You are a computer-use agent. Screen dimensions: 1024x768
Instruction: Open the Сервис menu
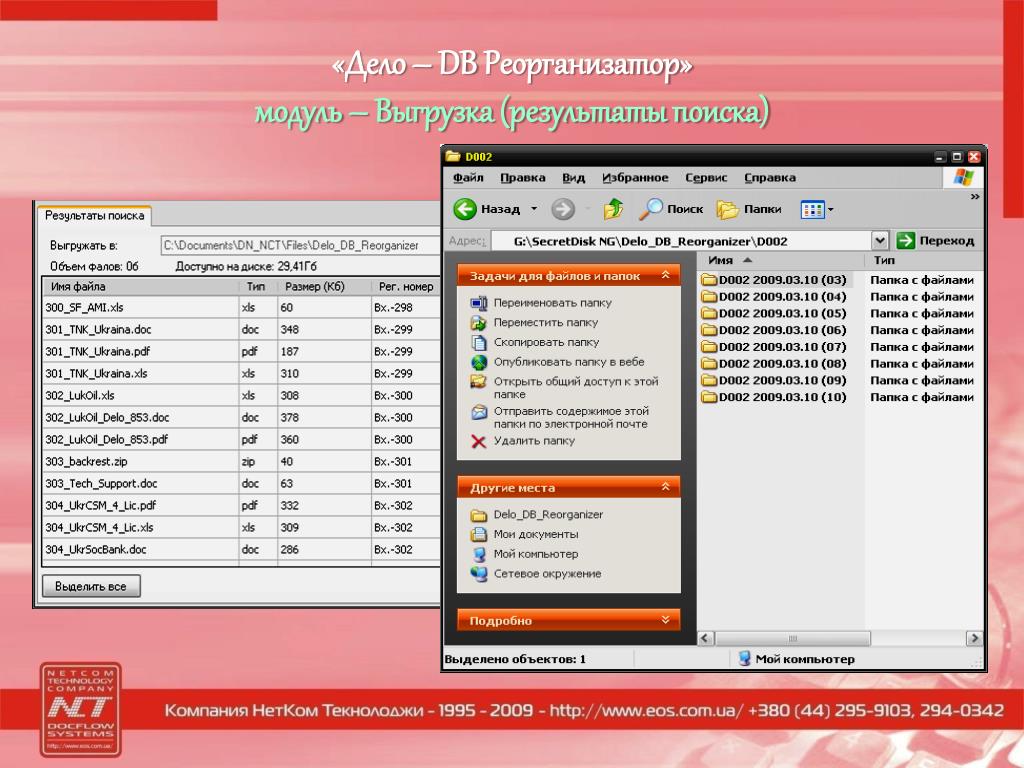(706, 178)
